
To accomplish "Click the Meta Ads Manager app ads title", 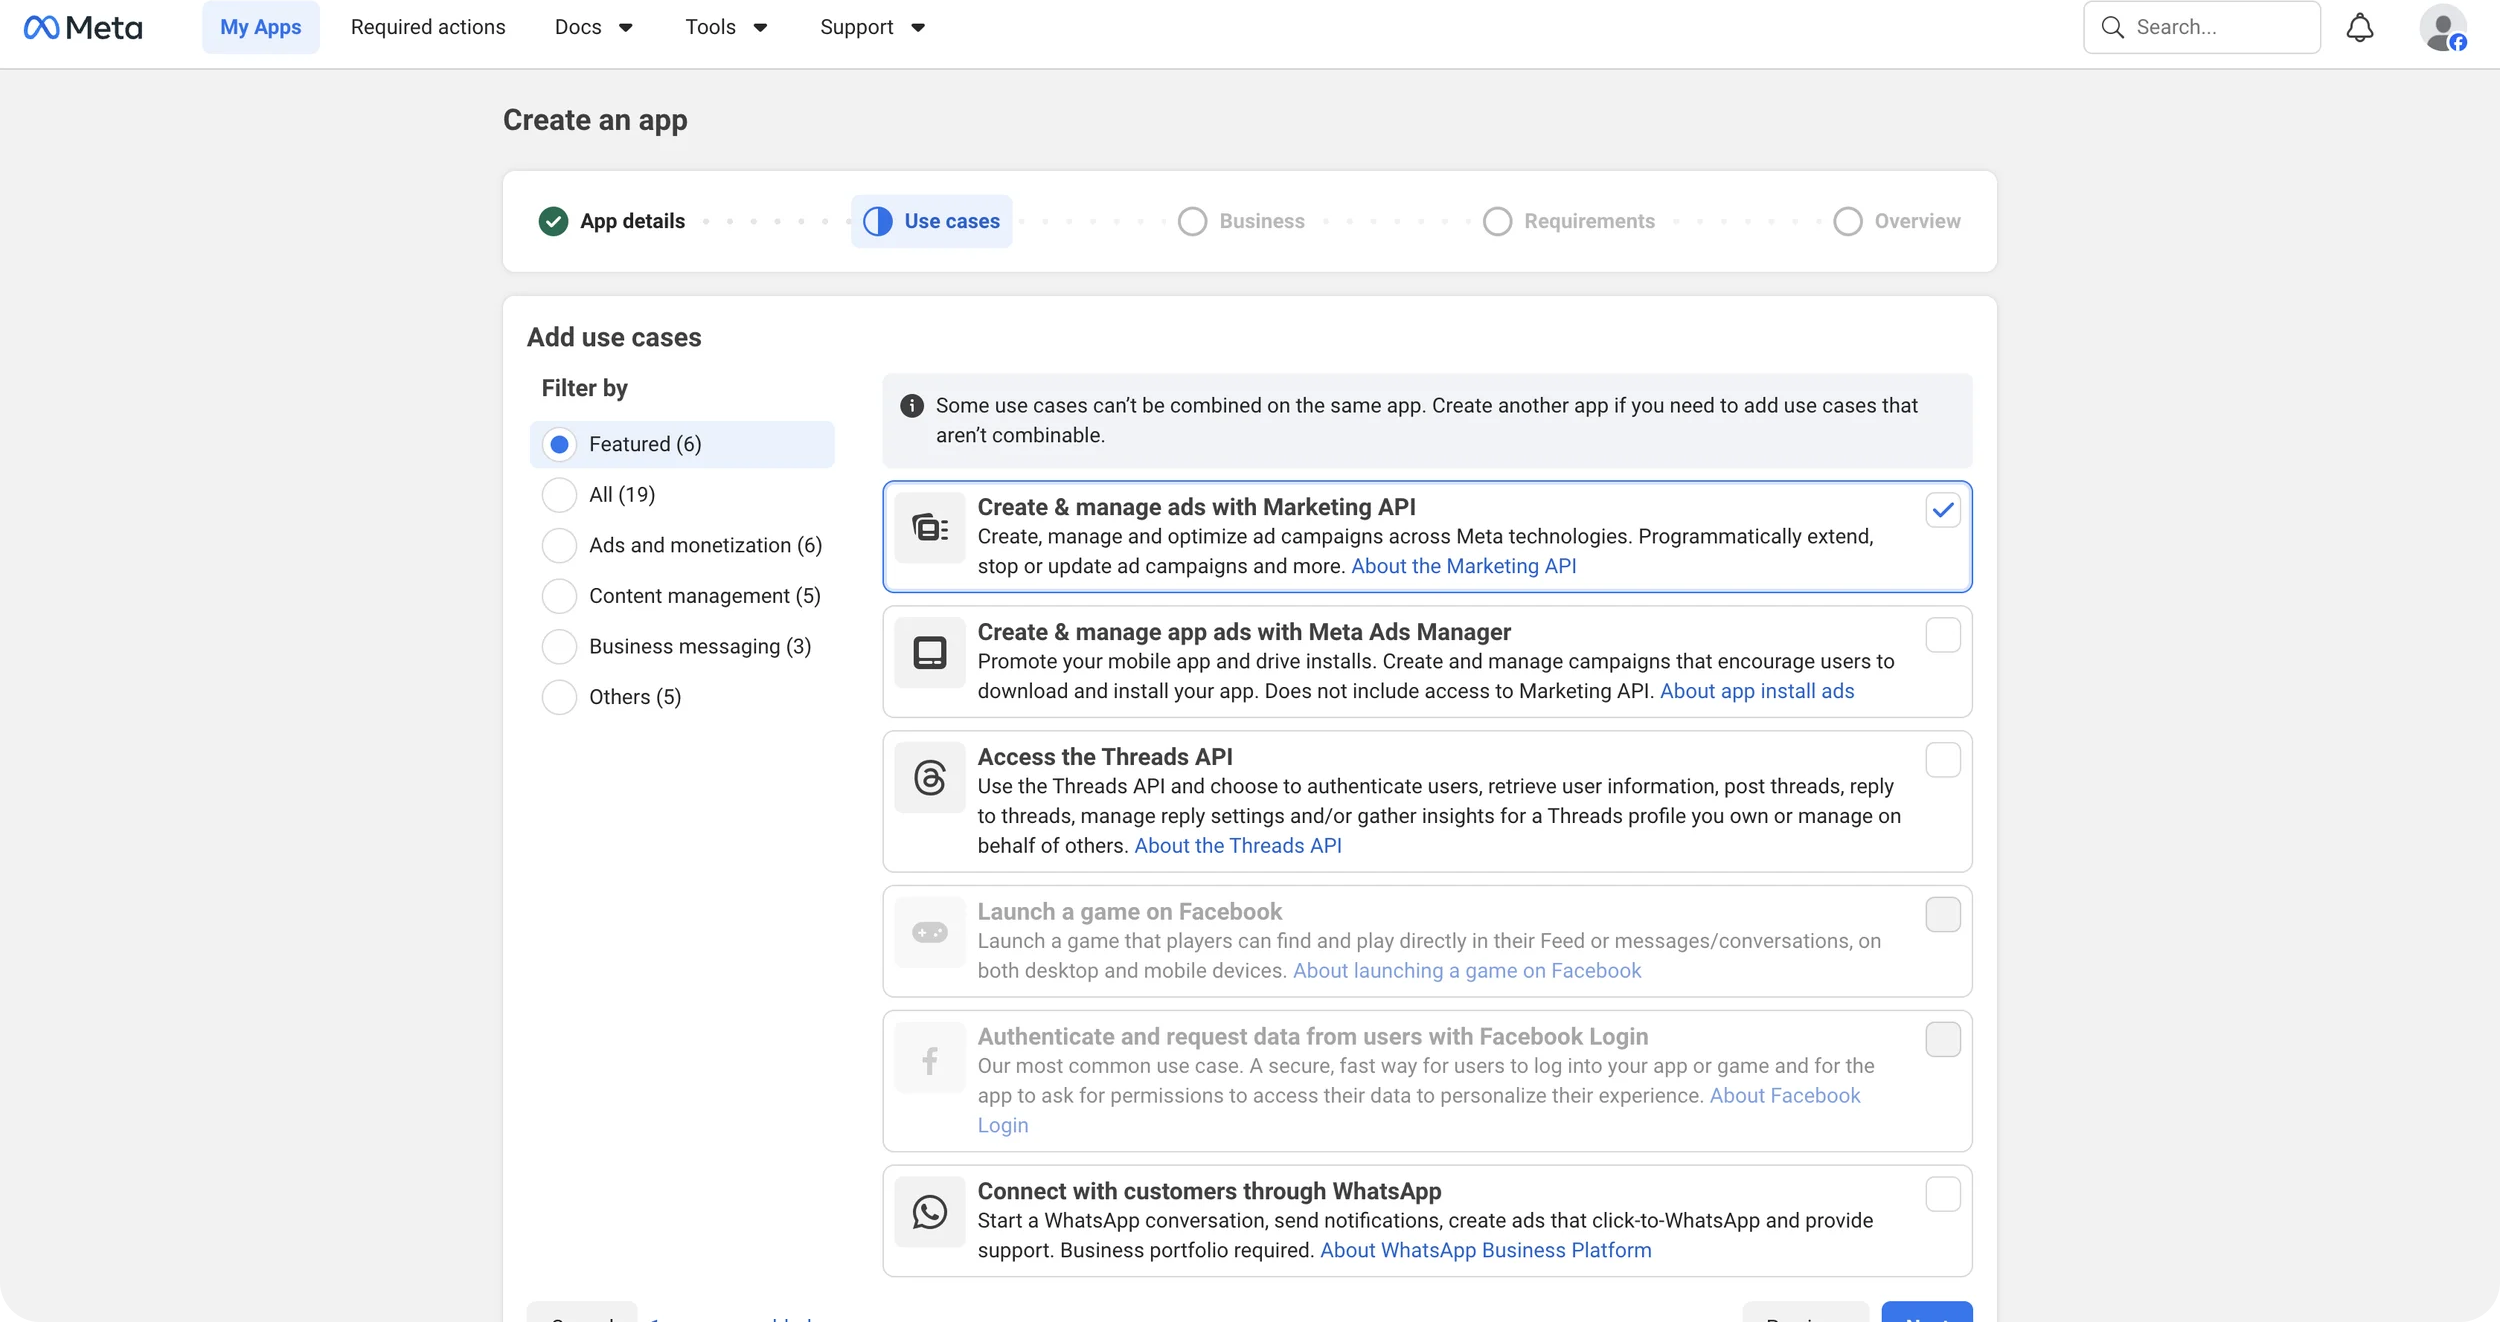I will (x=1244, y=632).
